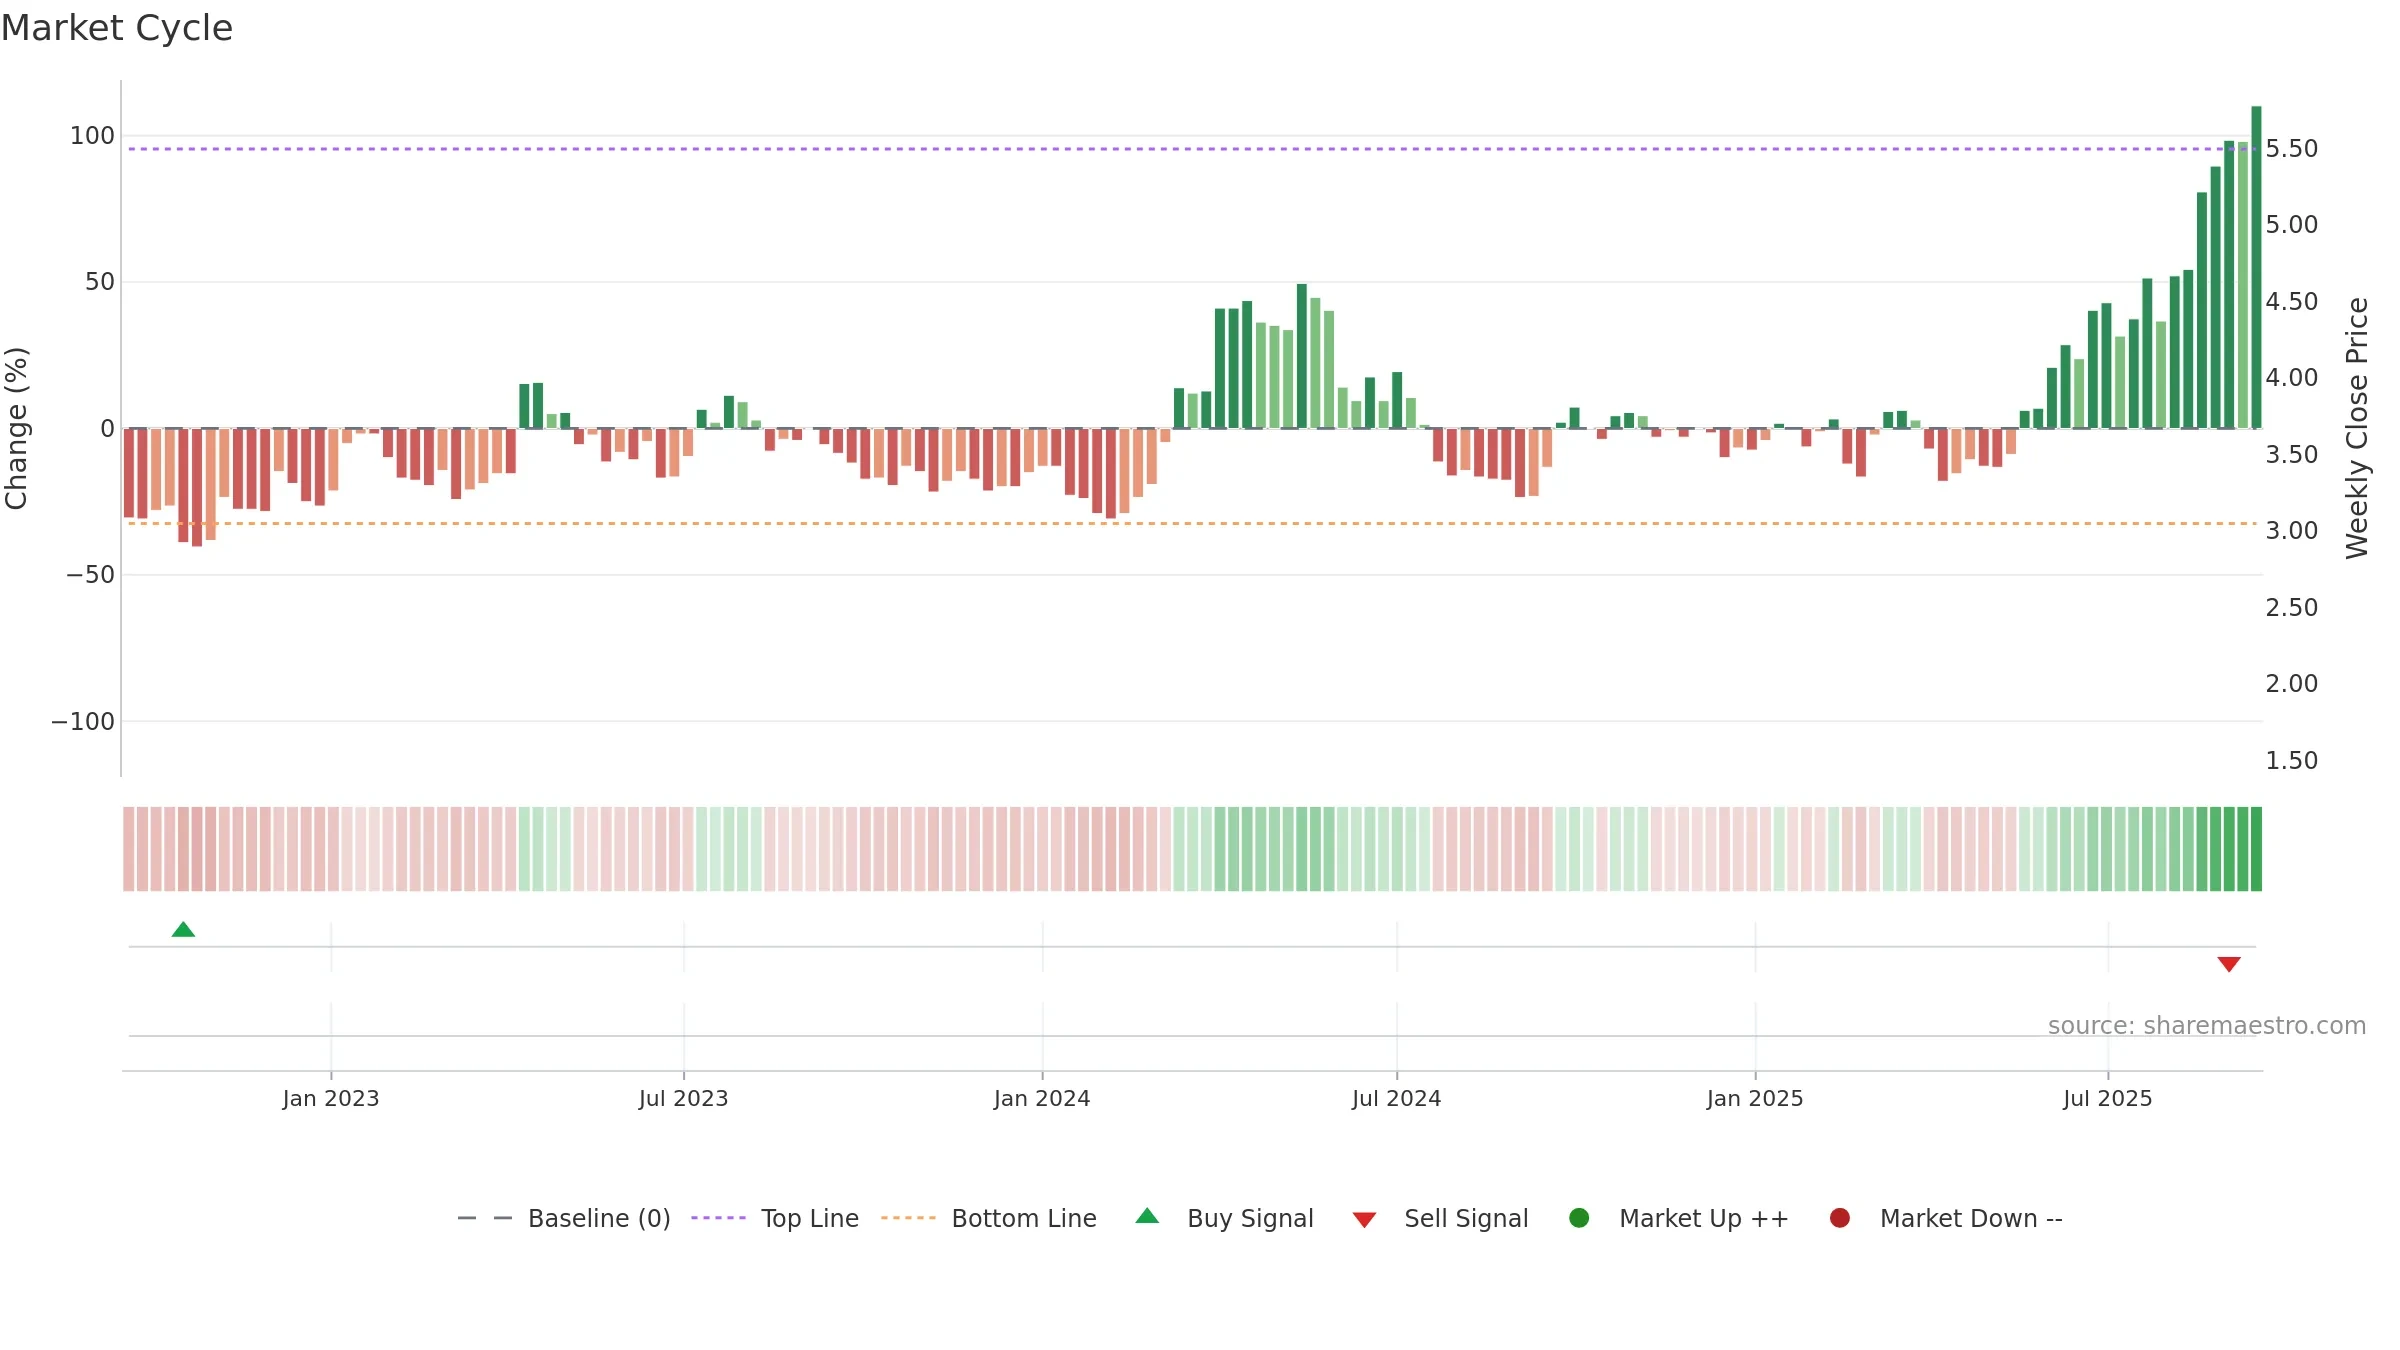This screenshot has width=2400, height=1350.
Task: Click the tallest green bar at chart end
Action: pos(2256,267)
